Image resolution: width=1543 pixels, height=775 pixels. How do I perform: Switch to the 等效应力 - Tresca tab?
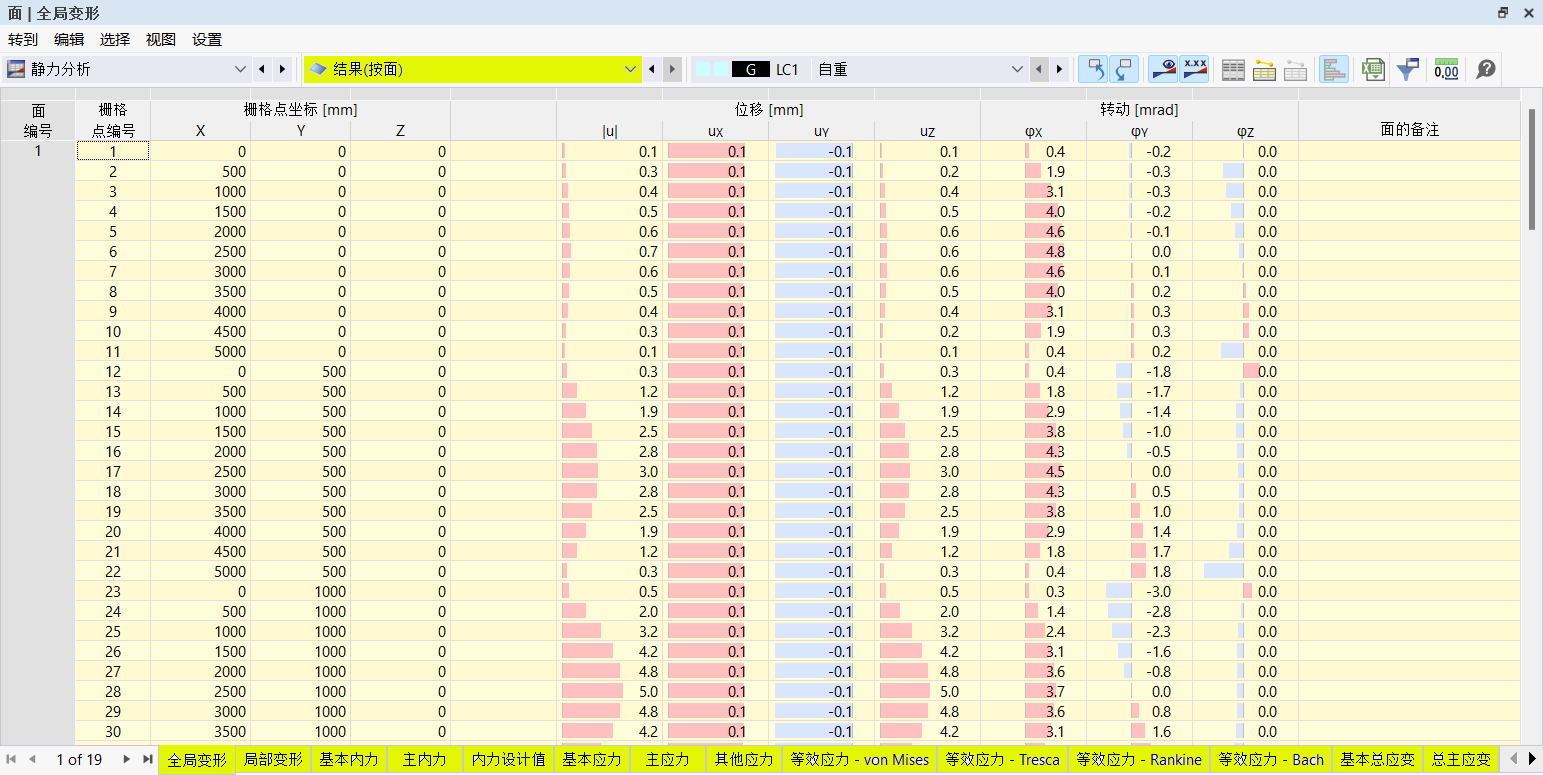[x=1002, y=760]
